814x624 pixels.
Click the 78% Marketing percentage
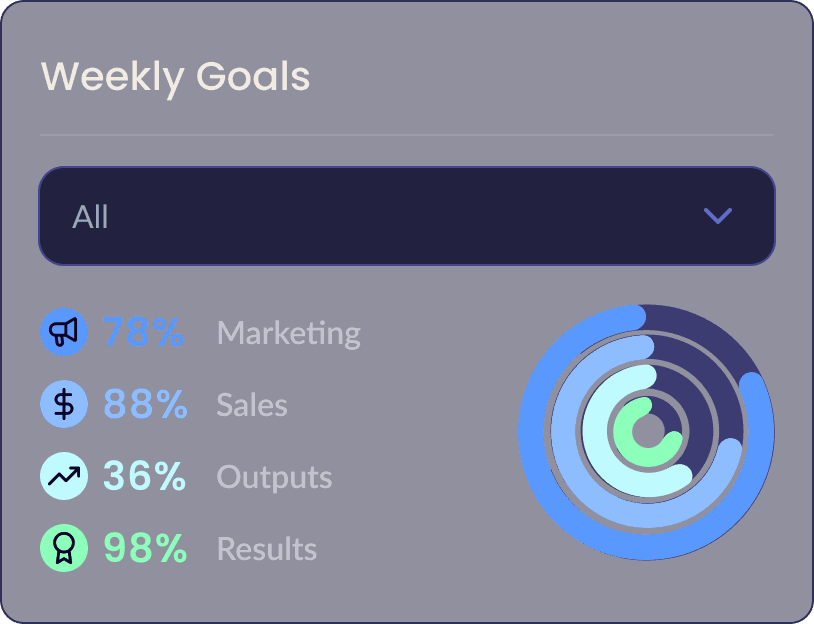click(143, 333)
